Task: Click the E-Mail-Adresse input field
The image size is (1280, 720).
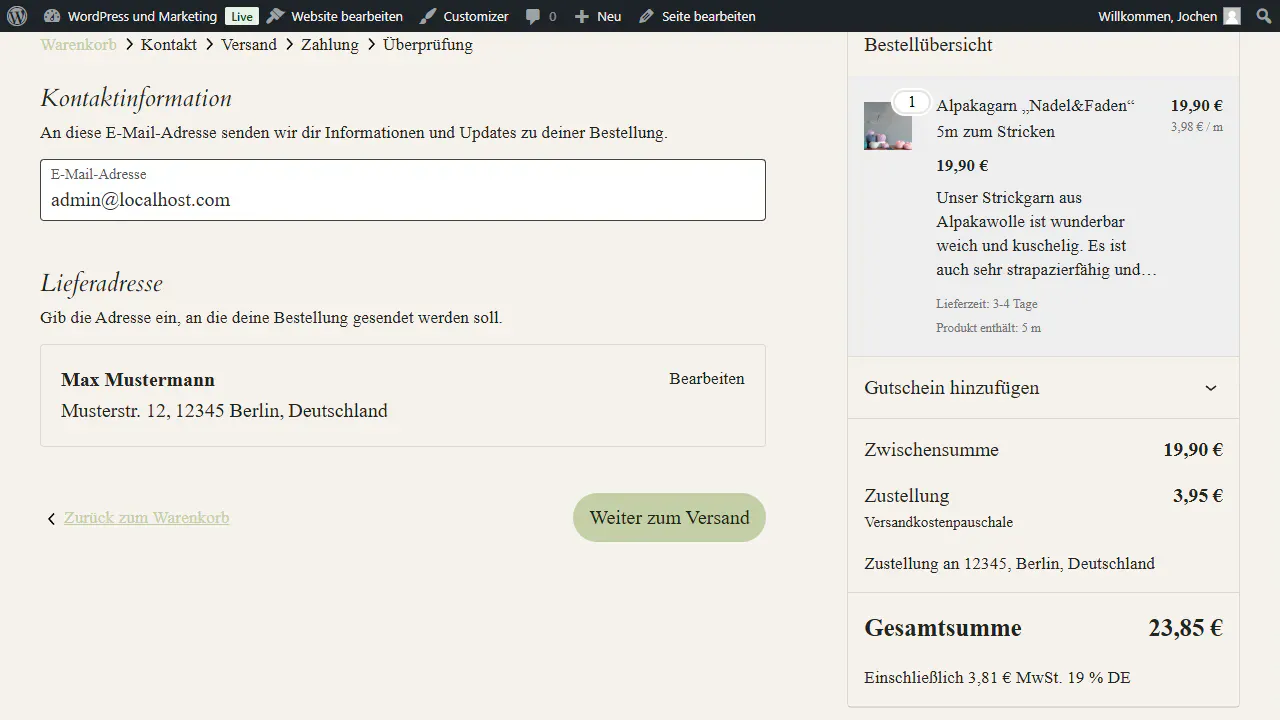Action: (403, 190)
